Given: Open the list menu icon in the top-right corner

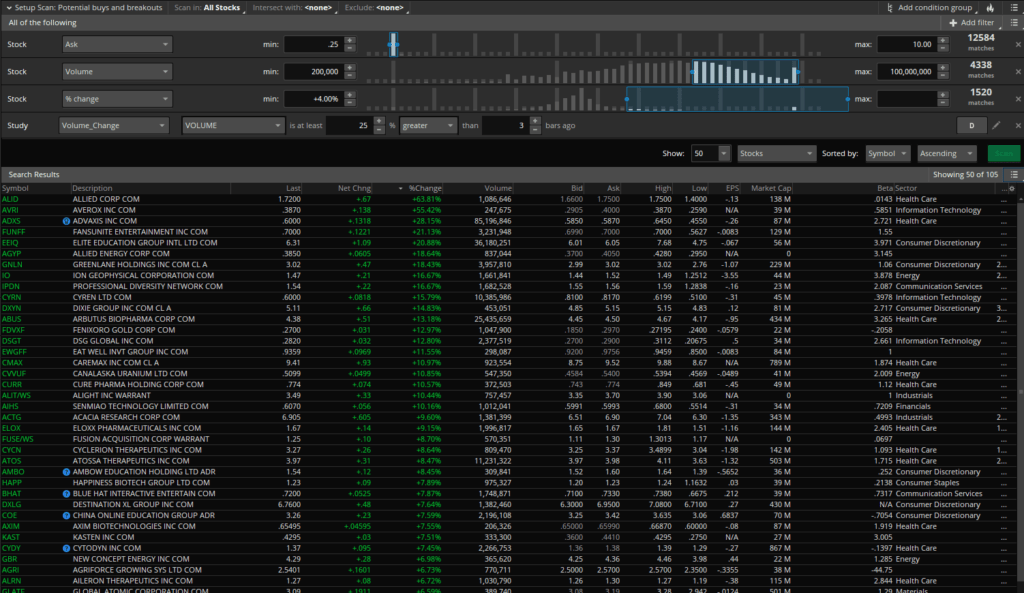Looking at the screenshot, I should click(x=1014, y=8).
